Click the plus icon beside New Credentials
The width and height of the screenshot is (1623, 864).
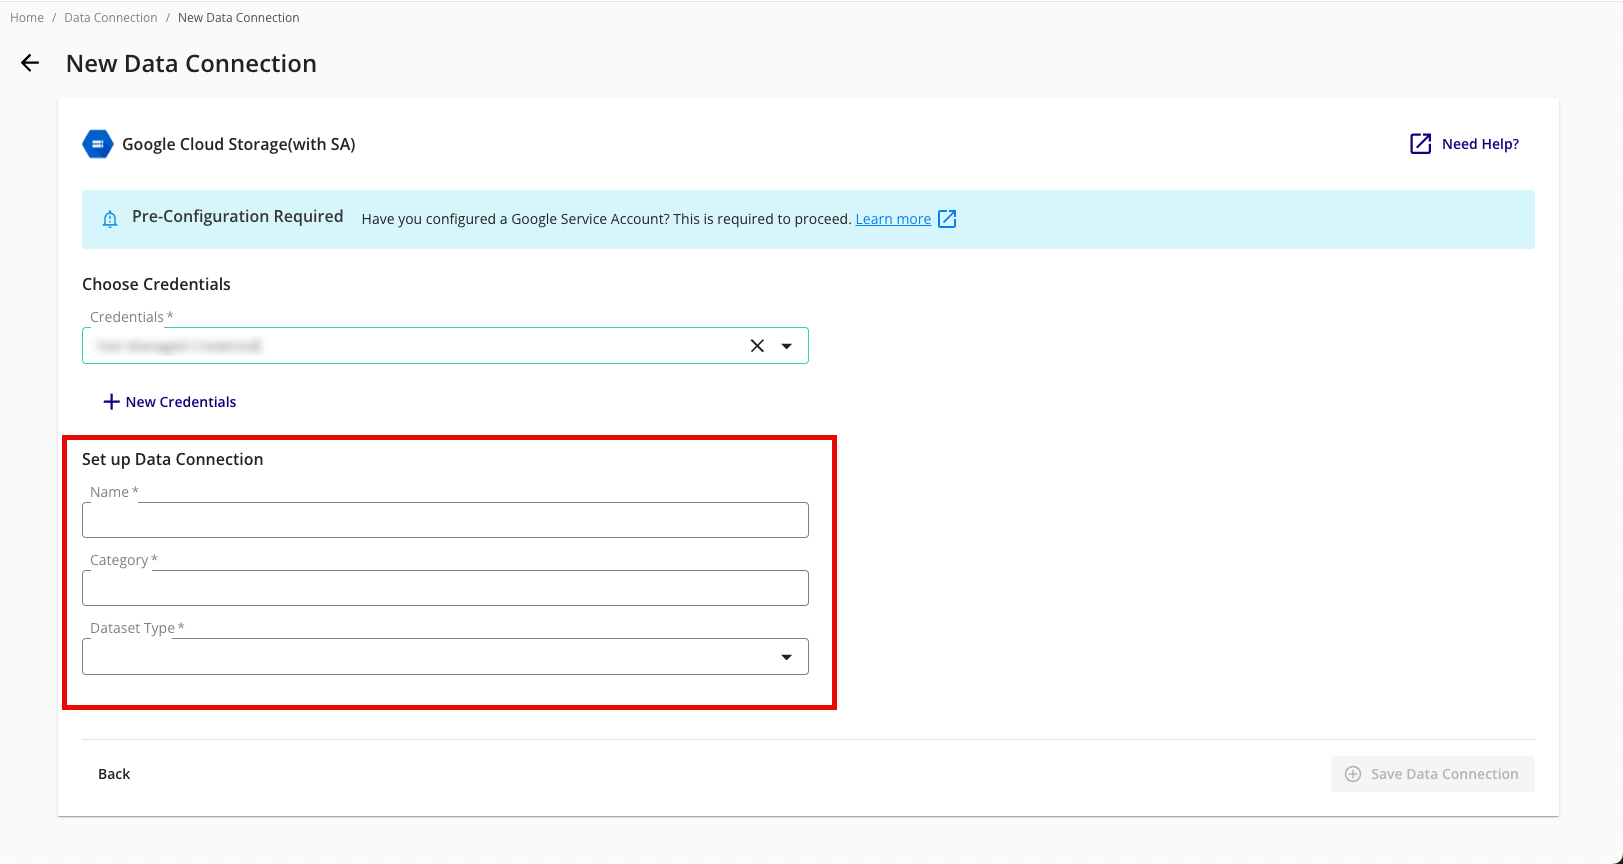(111, 402)
